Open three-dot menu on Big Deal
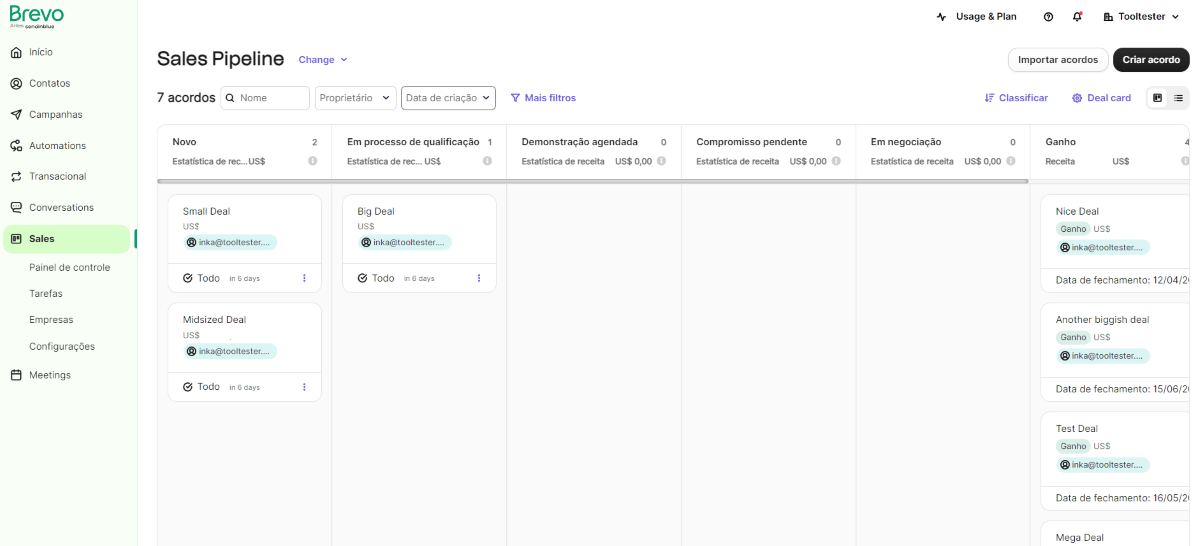 (479, 278)
